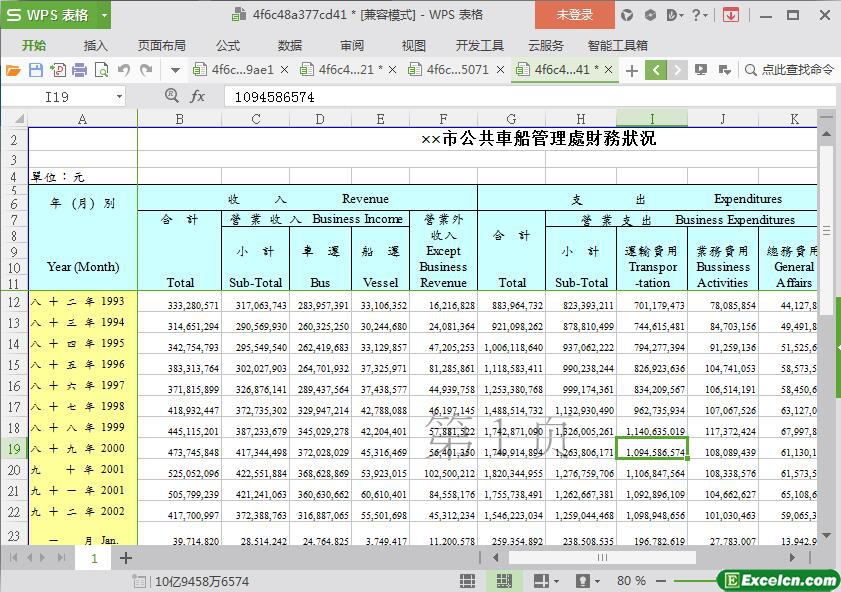
Task: Click the 未登录 login button
Action: [x=574, y=15]
